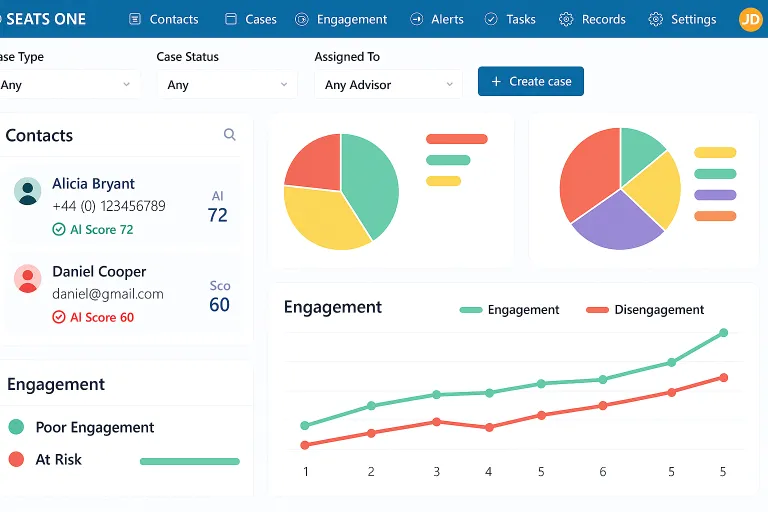Click the Alerts icon in navigation bar

tap(416, 19)
